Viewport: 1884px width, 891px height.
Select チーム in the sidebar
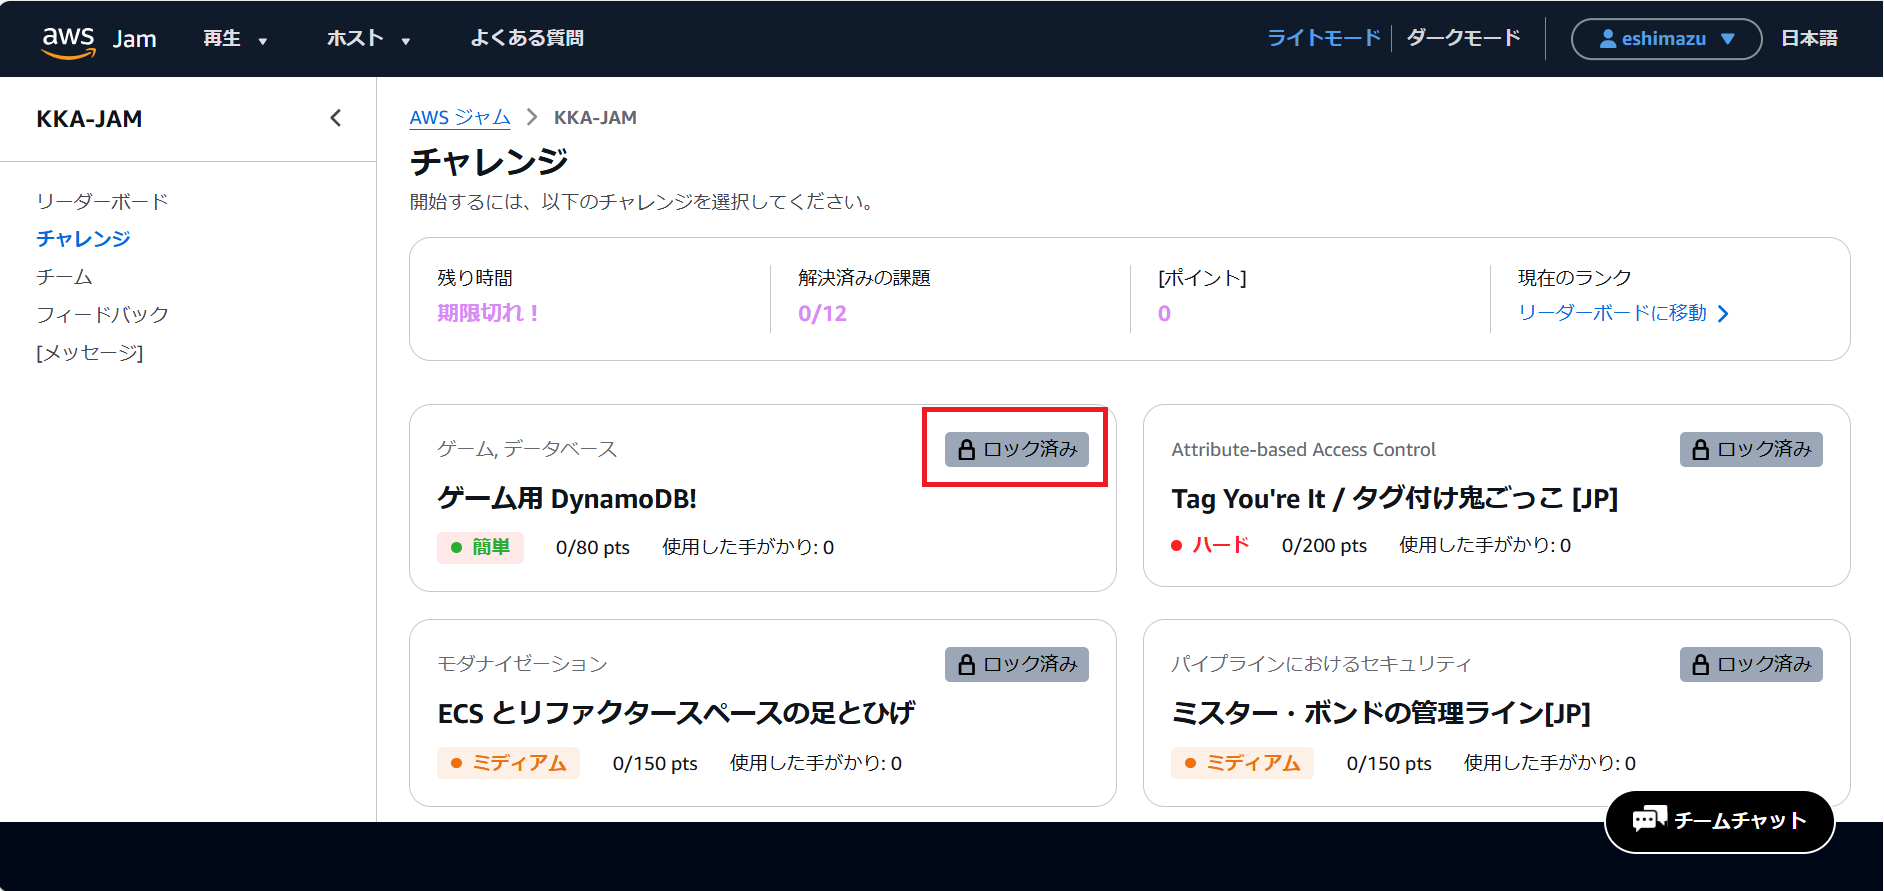coord(64,277)
